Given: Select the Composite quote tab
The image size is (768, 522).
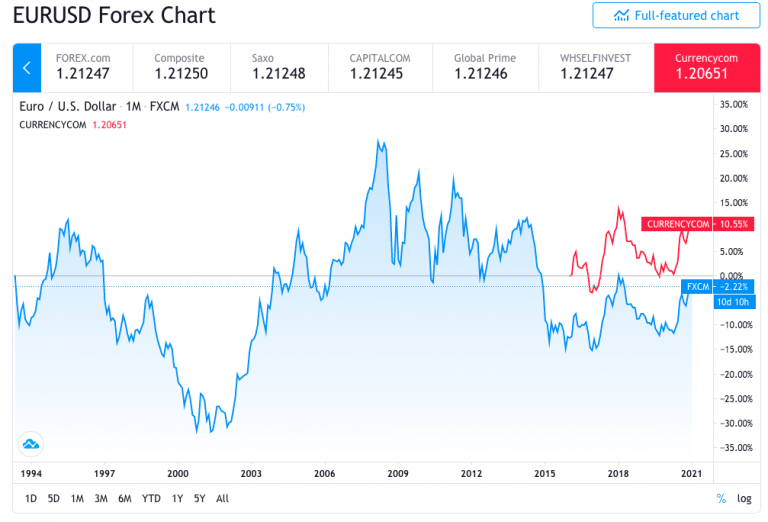Looking at the screenshot, I should [x=182, y=68].
